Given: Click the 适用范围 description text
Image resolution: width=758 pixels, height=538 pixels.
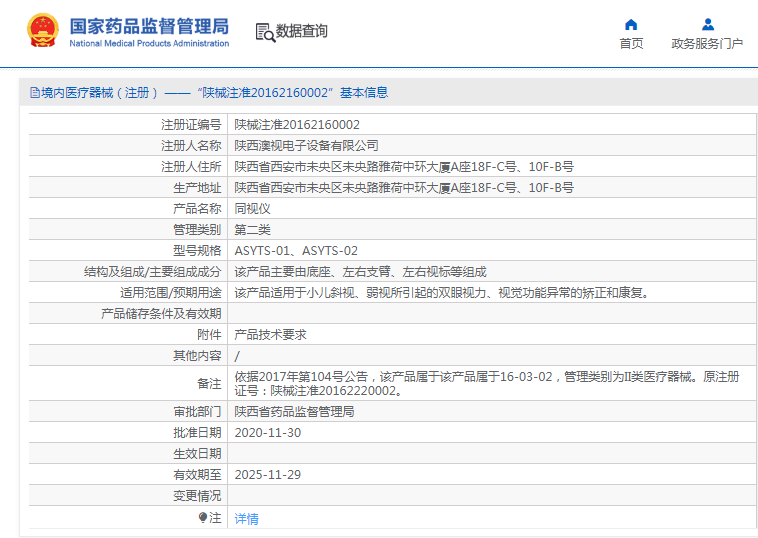Looking at the screenshot, I should (x=442, y=293).
